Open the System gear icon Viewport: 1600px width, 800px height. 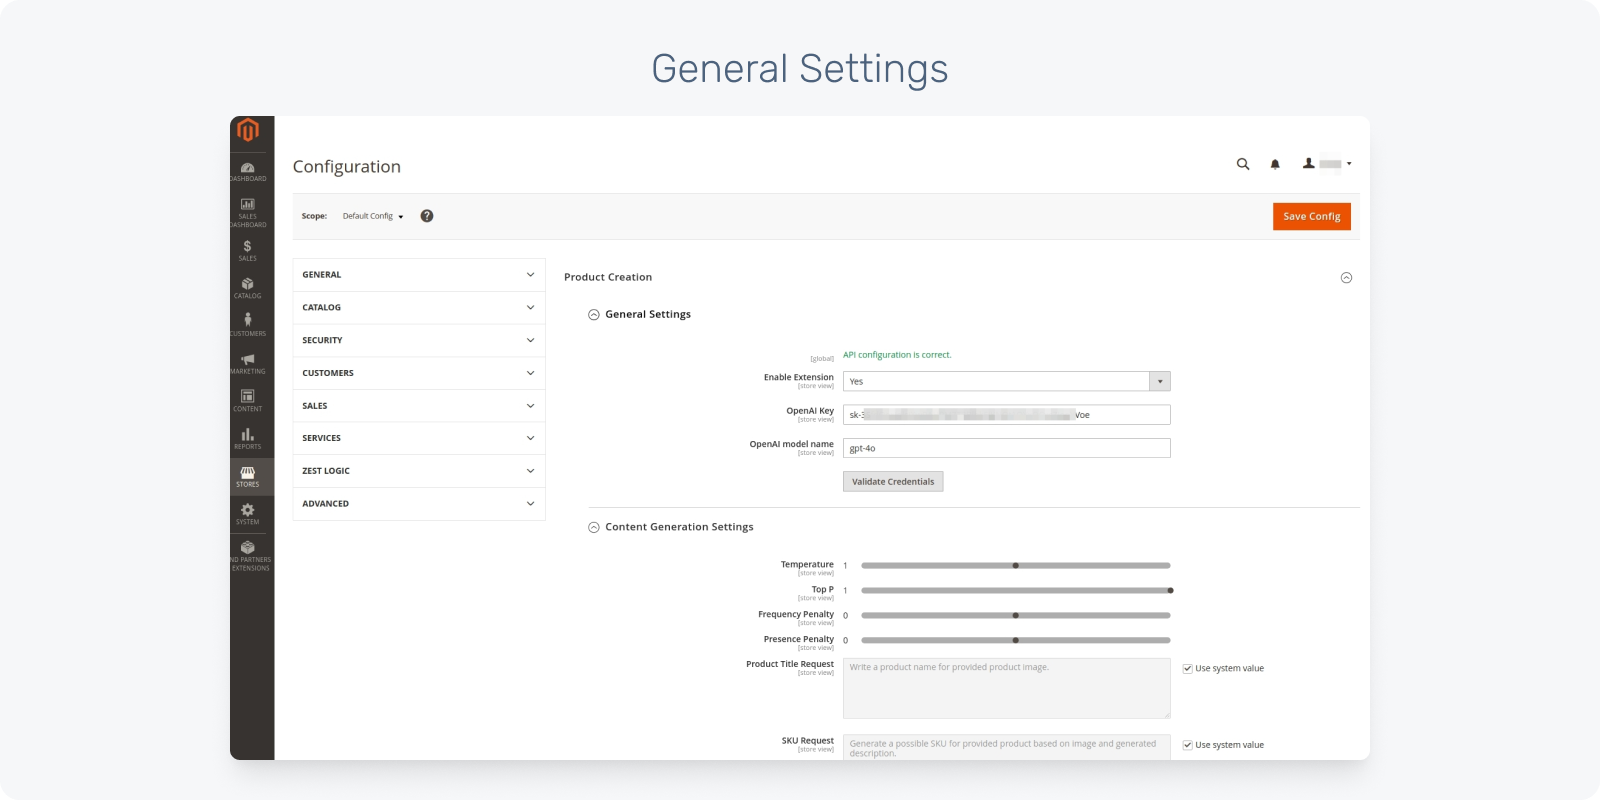tap(247, 513)
